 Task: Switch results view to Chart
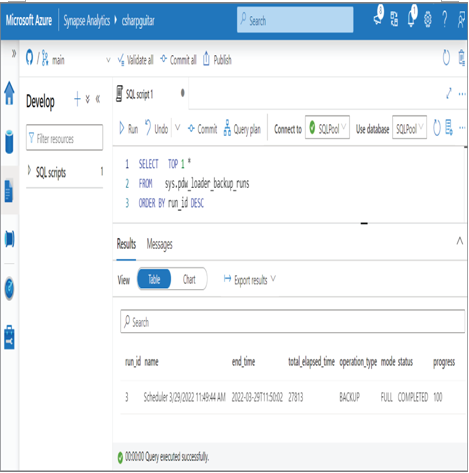click(x=189, y=279)
